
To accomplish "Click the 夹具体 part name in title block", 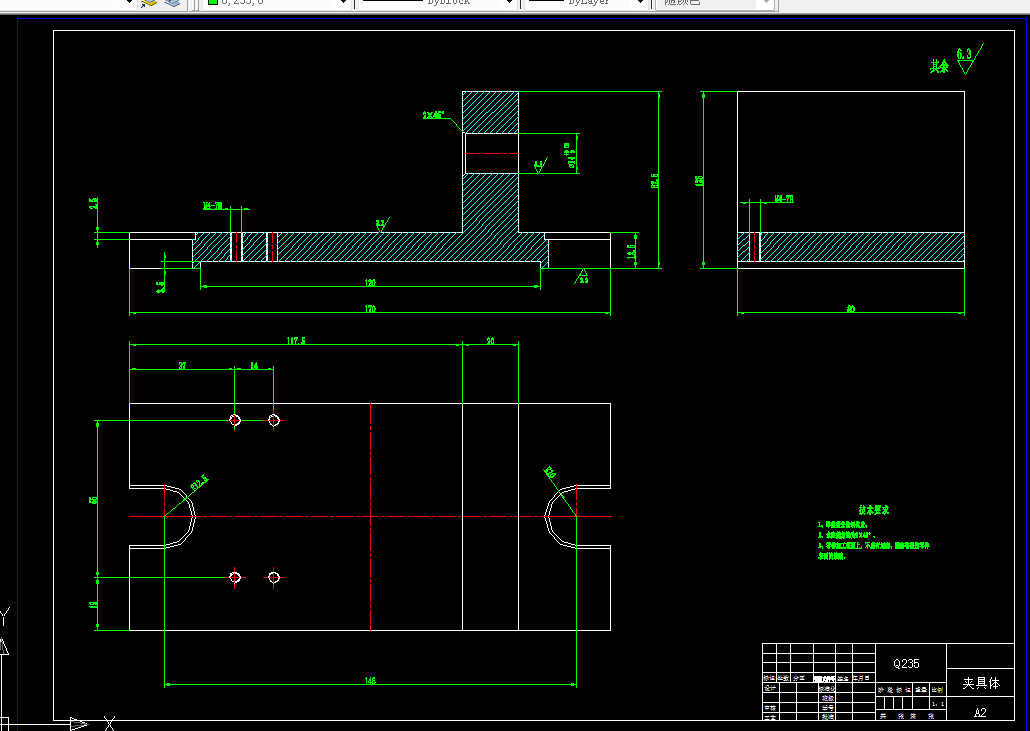I will pos(981,683).
